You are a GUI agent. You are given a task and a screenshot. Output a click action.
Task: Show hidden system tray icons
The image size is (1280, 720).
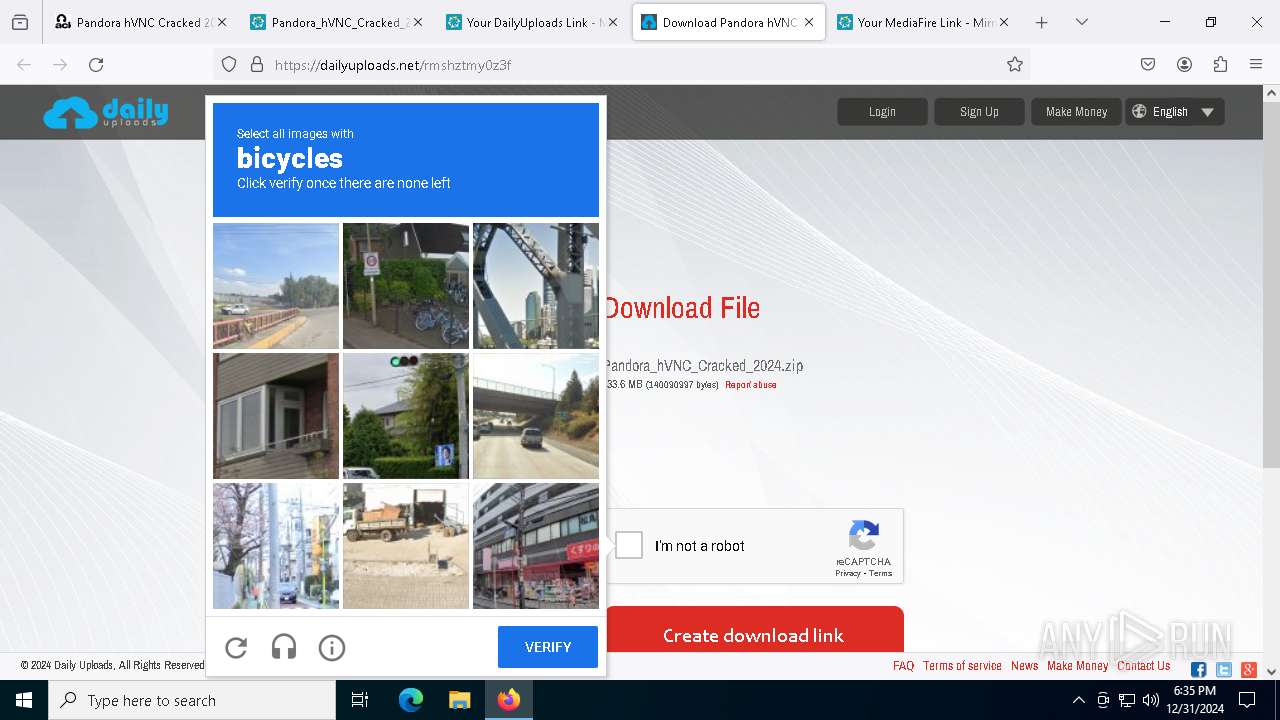[1078, 700]
